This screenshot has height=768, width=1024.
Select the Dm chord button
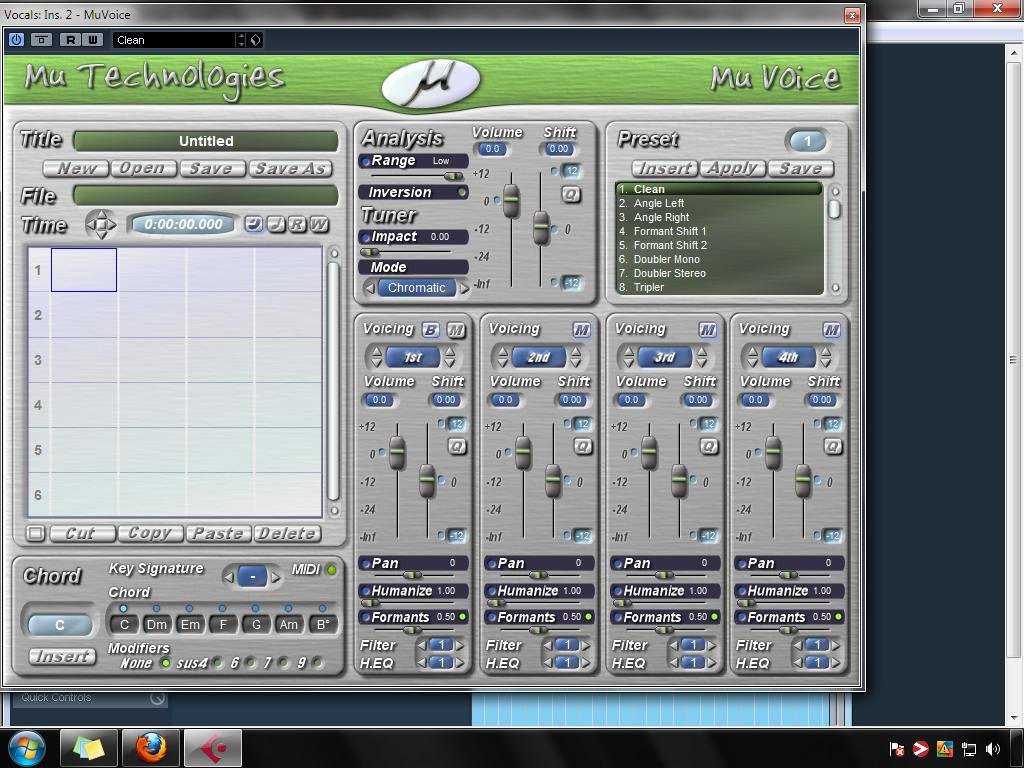pyautogui.click(x=157, y=624)
